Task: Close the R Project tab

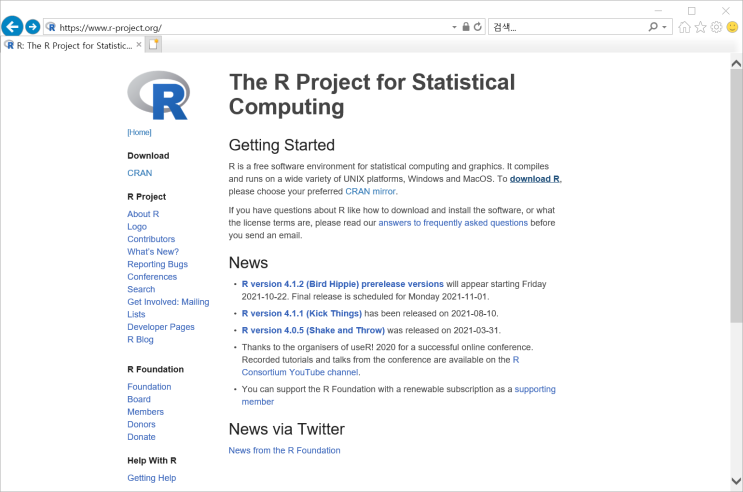Action: click(139, 45)
